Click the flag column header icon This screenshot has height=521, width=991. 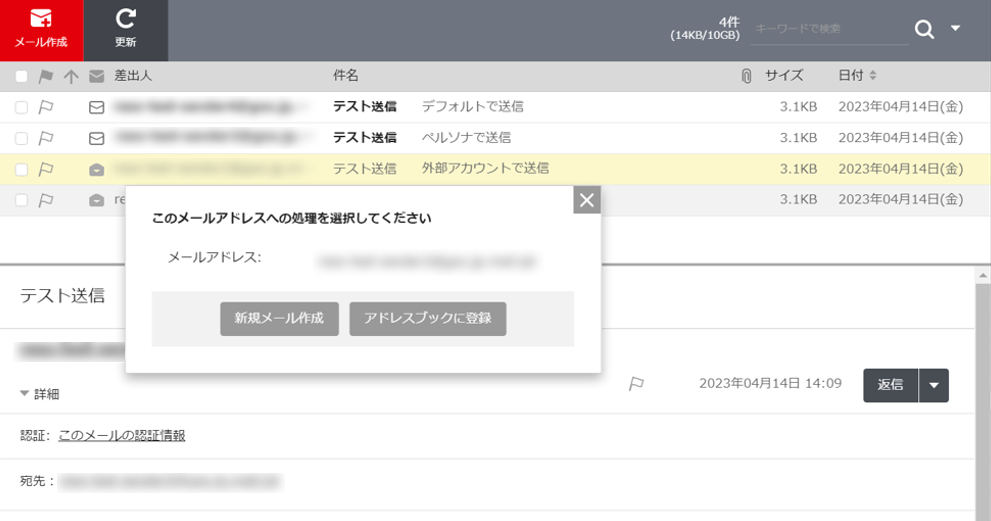coord(46,76)
